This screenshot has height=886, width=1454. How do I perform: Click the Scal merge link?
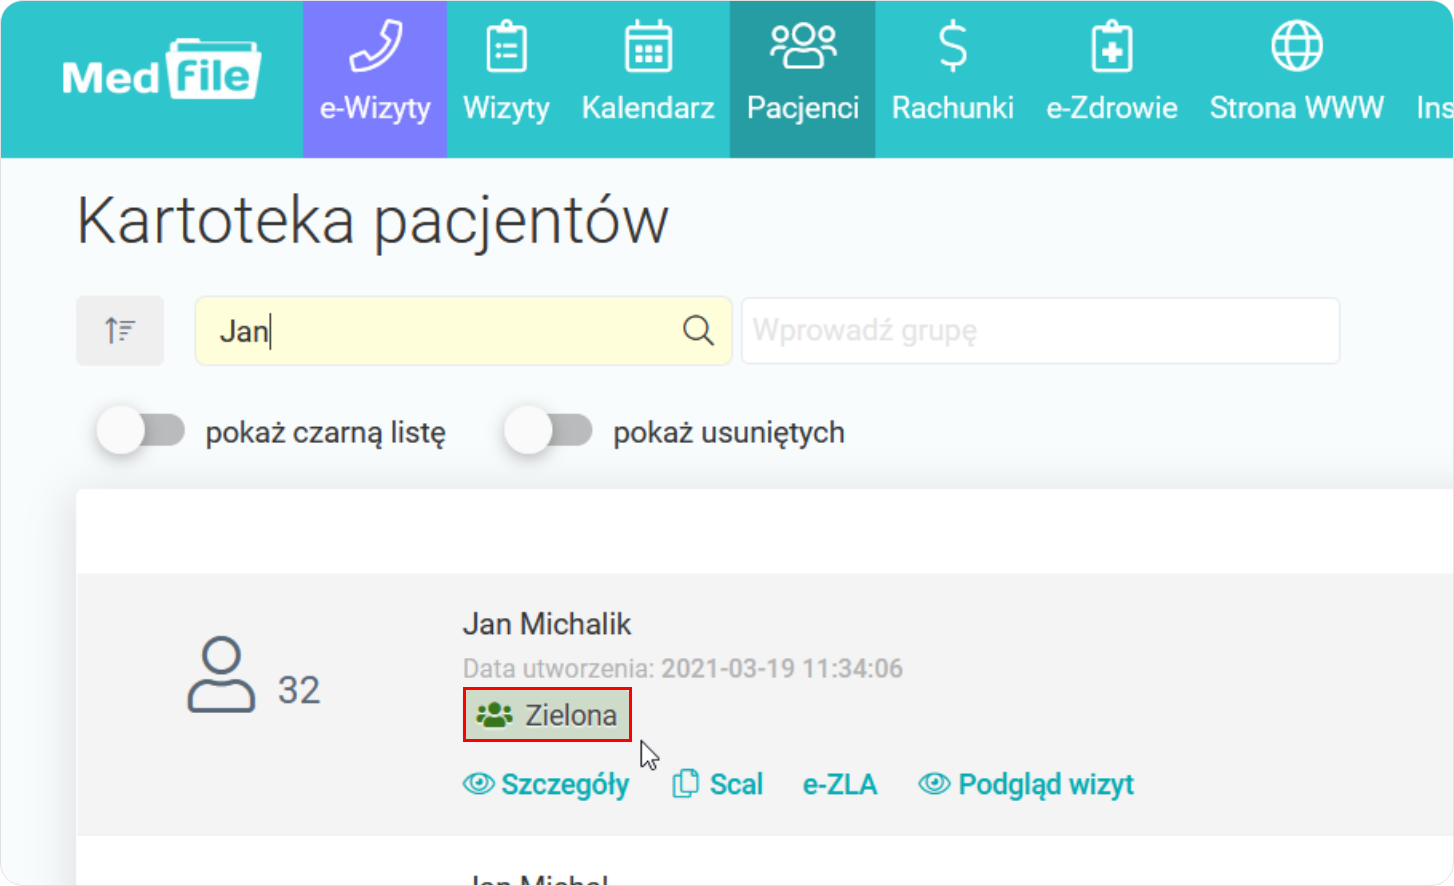click(x=717, y=785)
